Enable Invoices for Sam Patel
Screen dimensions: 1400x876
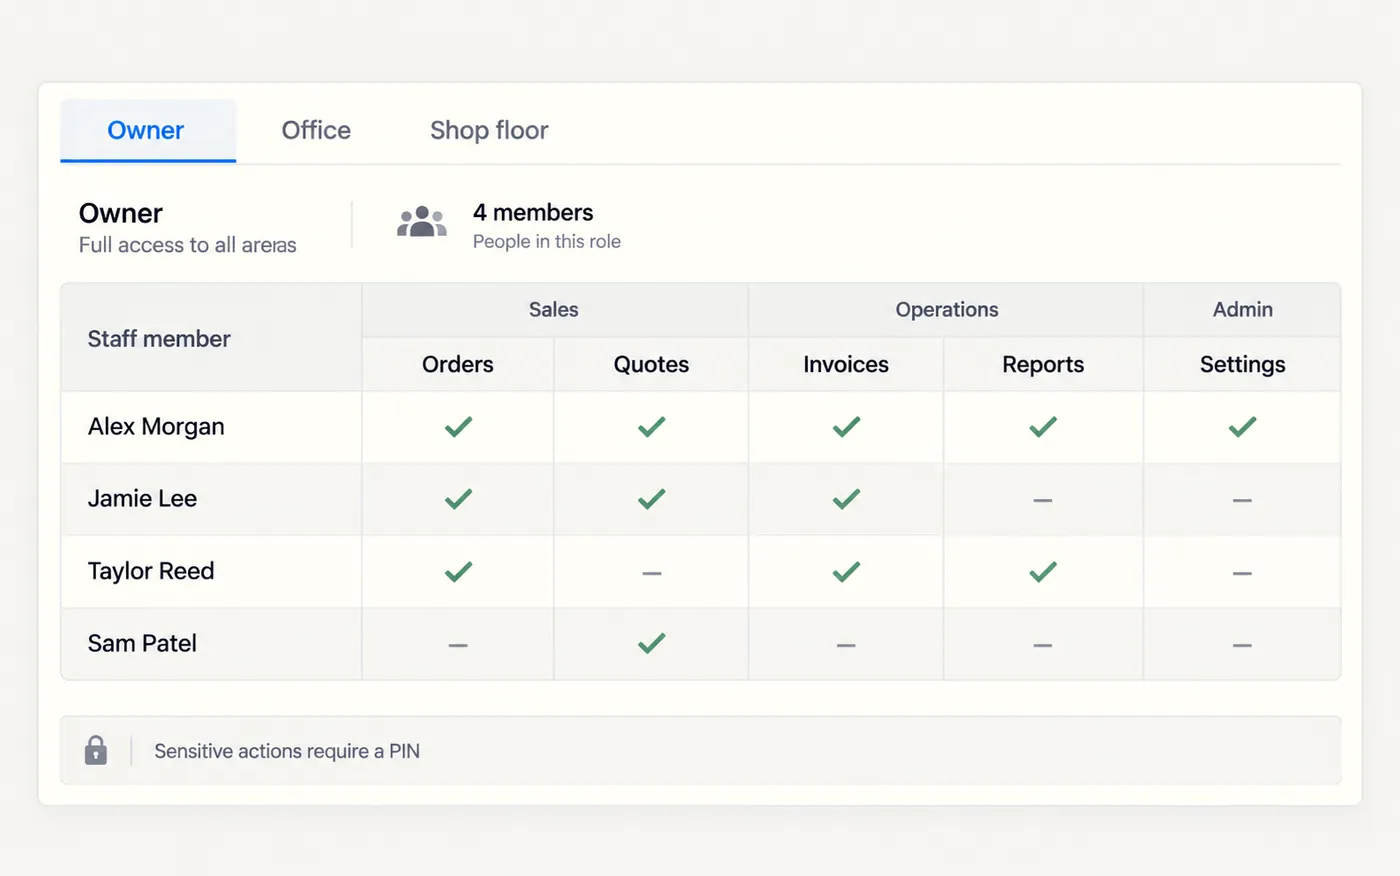pos(846,645)
